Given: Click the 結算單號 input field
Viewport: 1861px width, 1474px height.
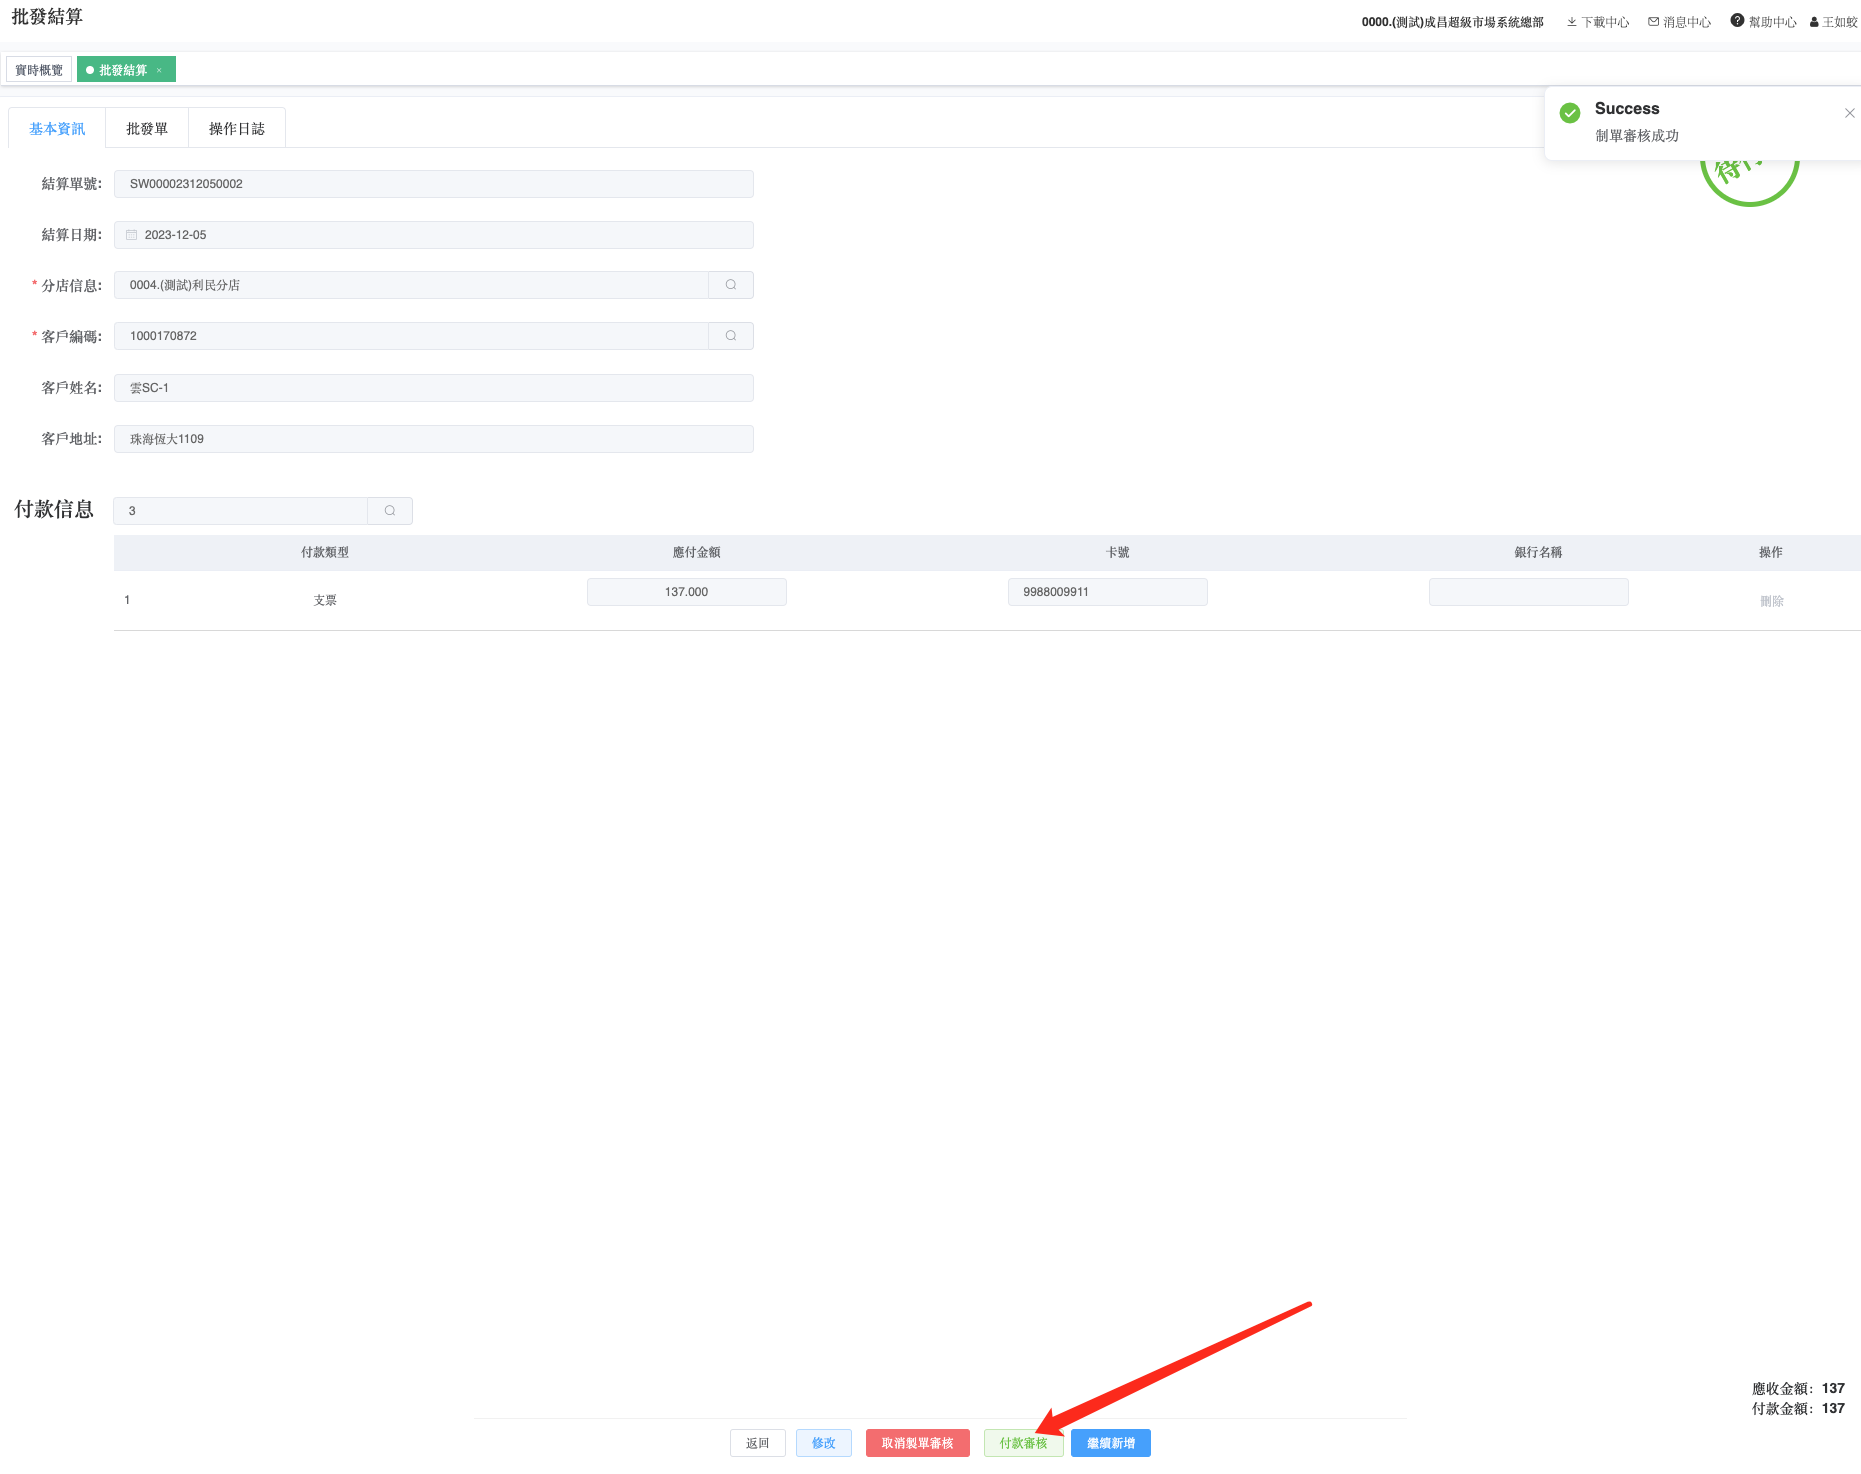Looking at the screenshot, I should [x=434, y=184].
